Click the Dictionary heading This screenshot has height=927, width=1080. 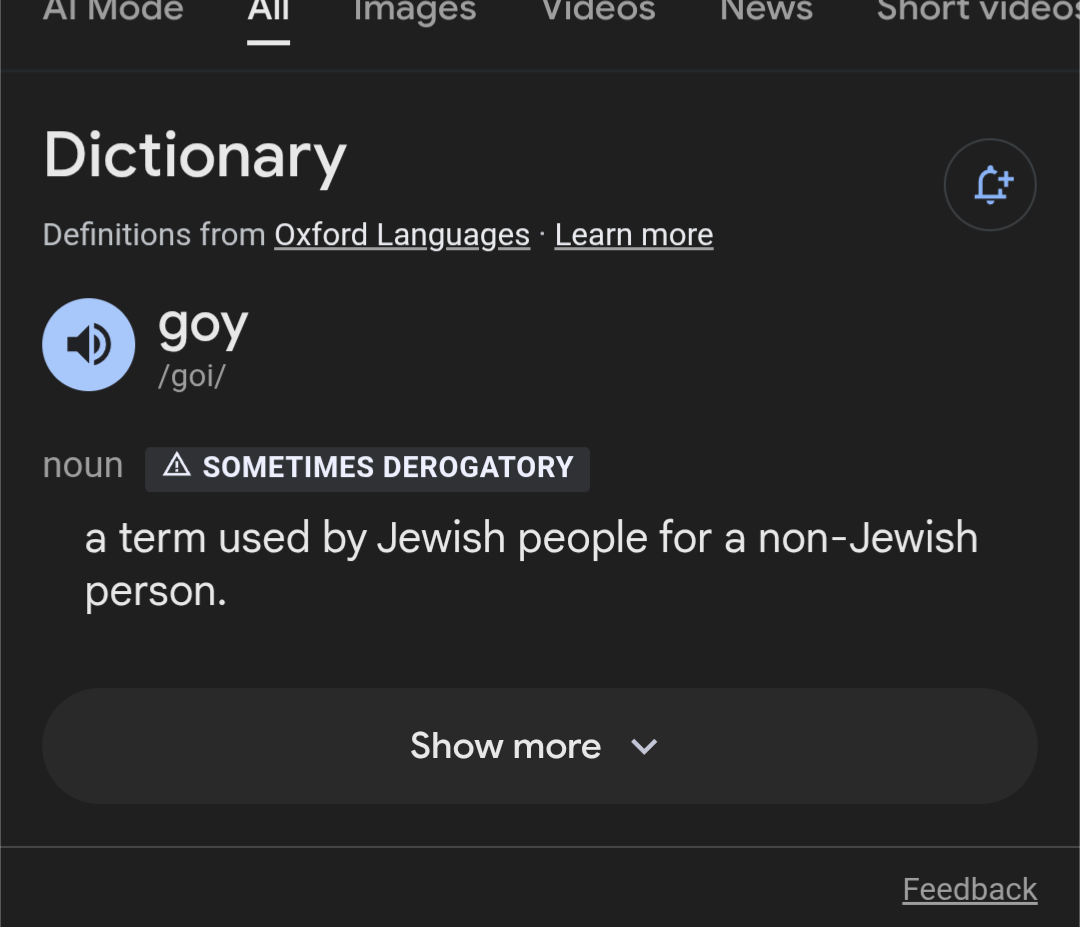[195, 157]
